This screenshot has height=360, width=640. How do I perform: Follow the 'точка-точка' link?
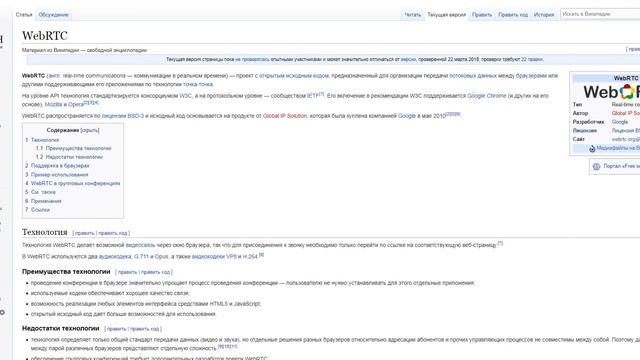pos(198,84)
